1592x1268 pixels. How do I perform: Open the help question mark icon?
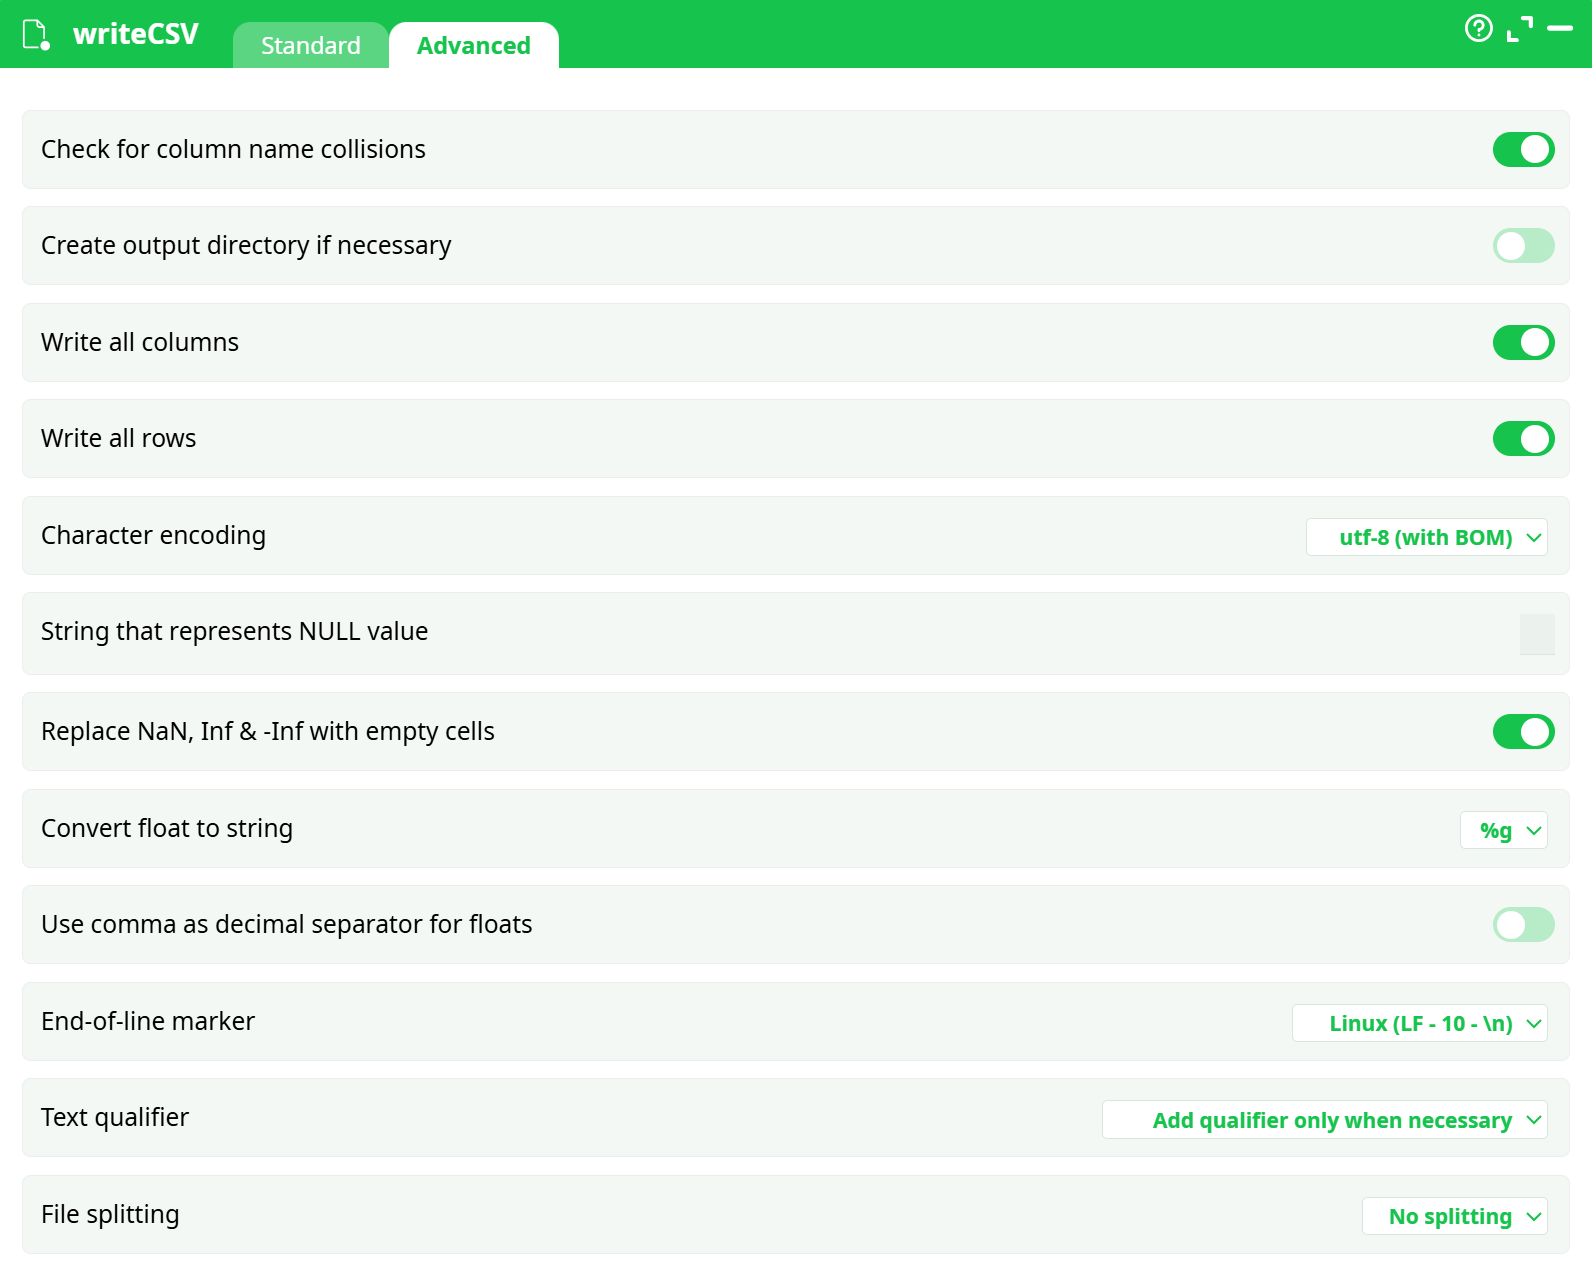coord(1478,28)
